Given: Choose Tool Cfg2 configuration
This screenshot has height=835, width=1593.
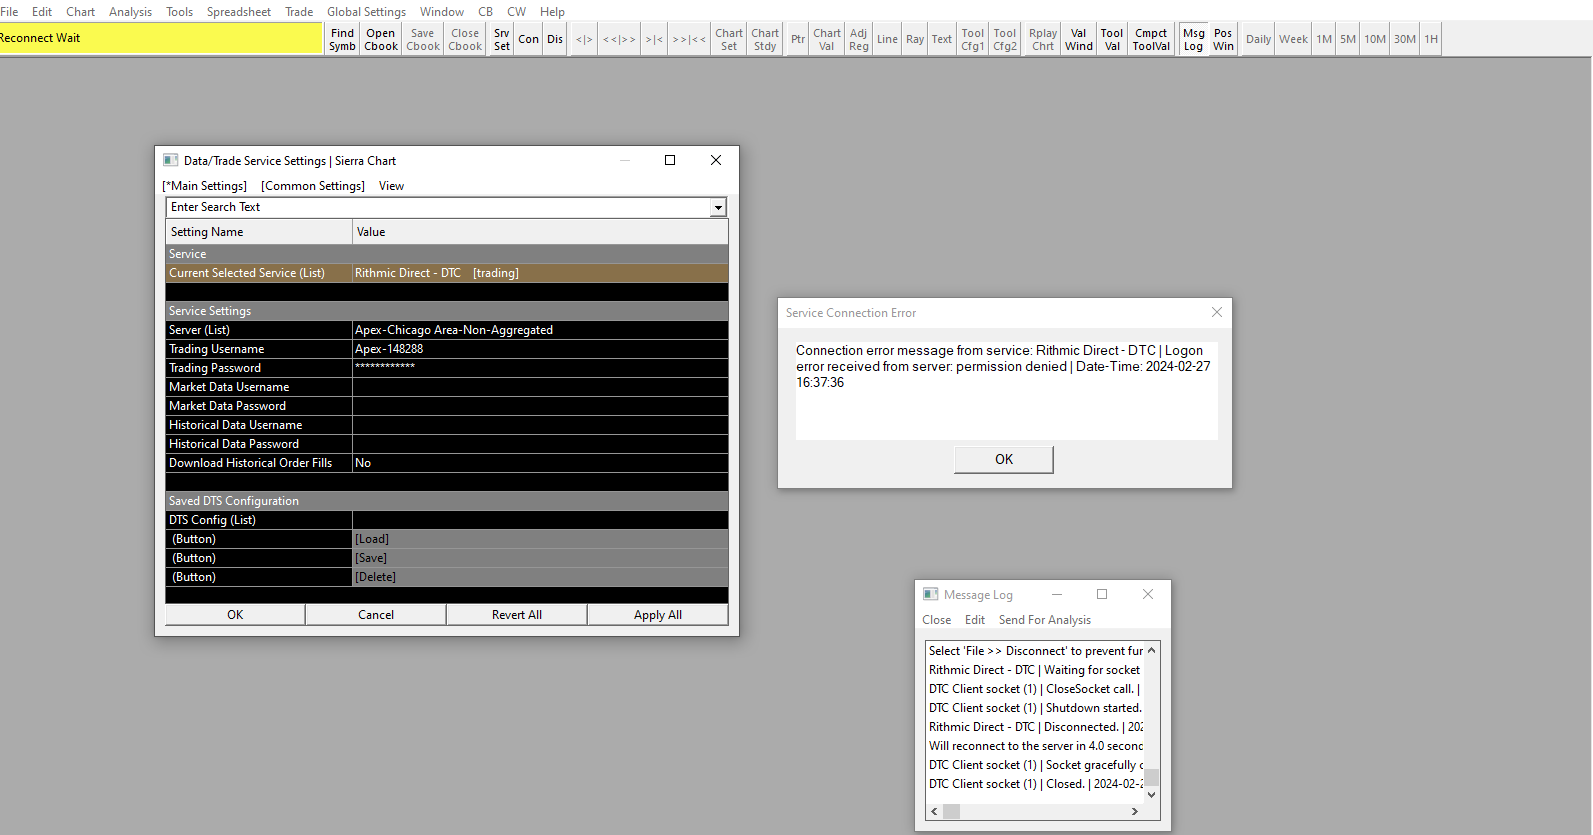Looking at the screenshot, I should (x=1005, y=39).
